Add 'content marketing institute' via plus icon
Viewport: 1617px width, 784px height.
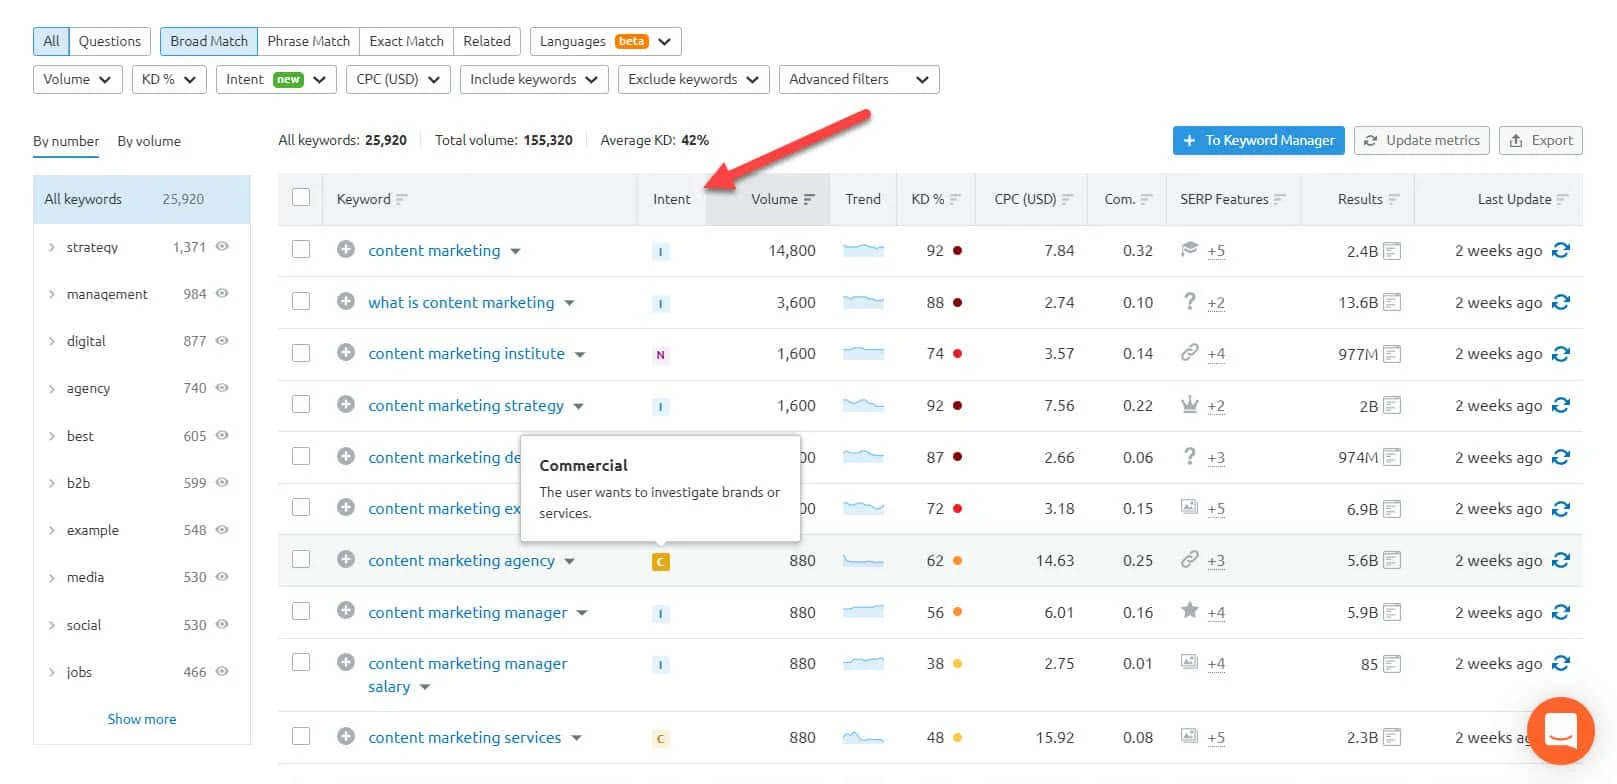[346, 353]
